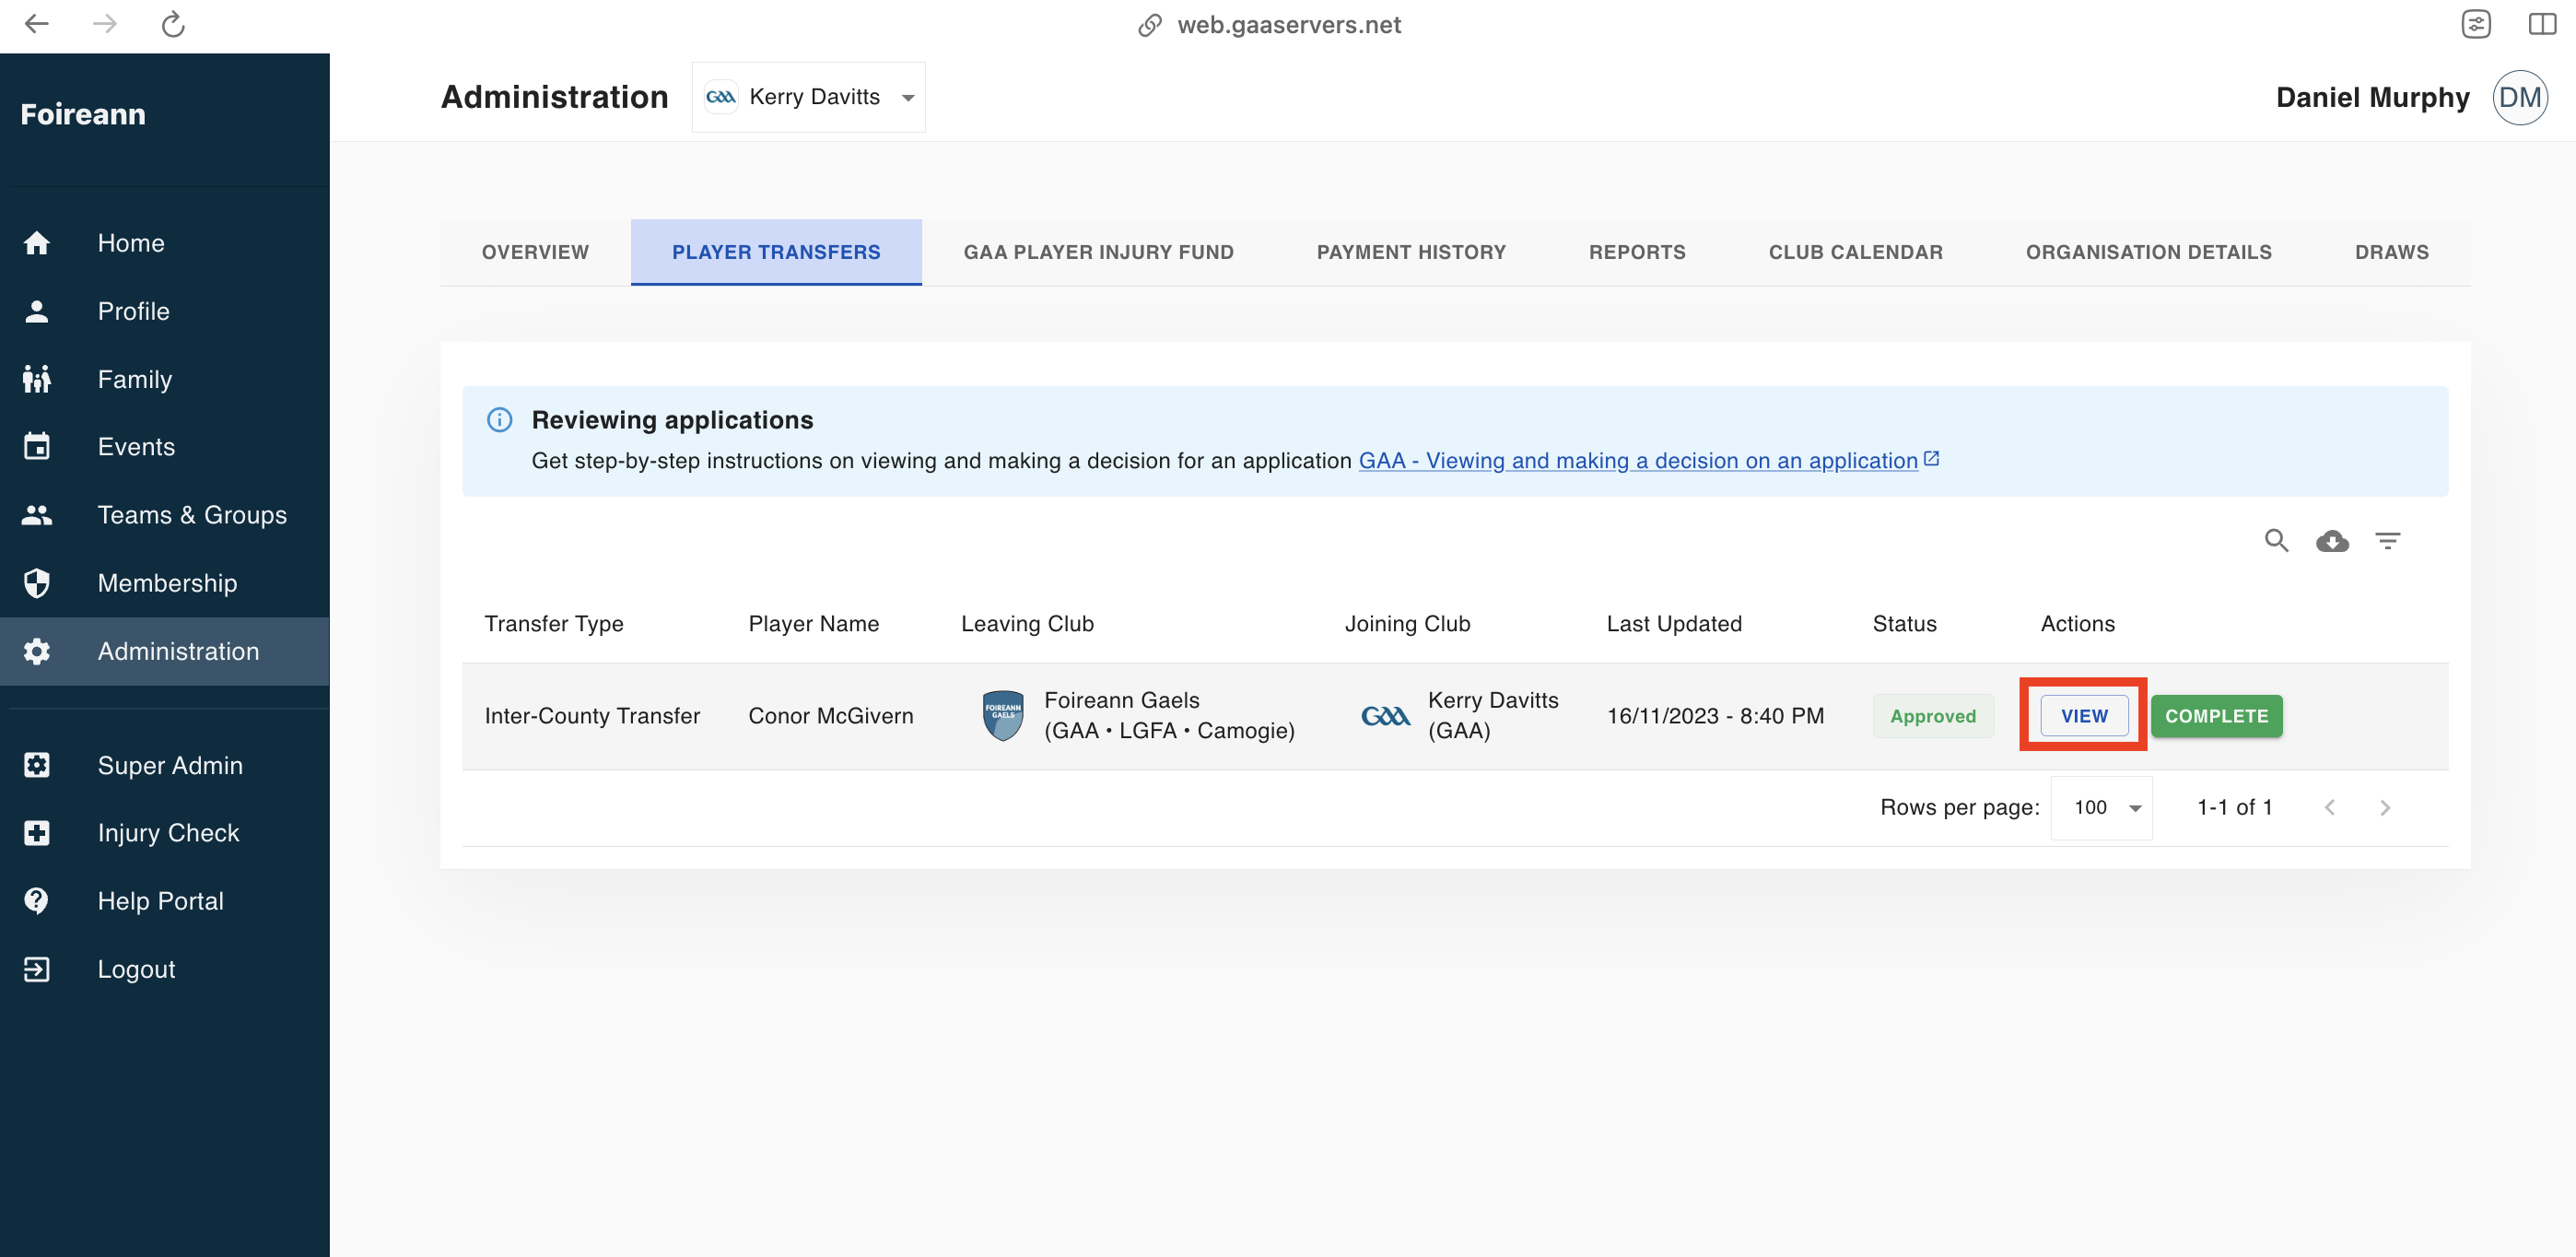Click the Family people icon
The height and width of the screenshot is (1257, 2576).
coord(37,379)
